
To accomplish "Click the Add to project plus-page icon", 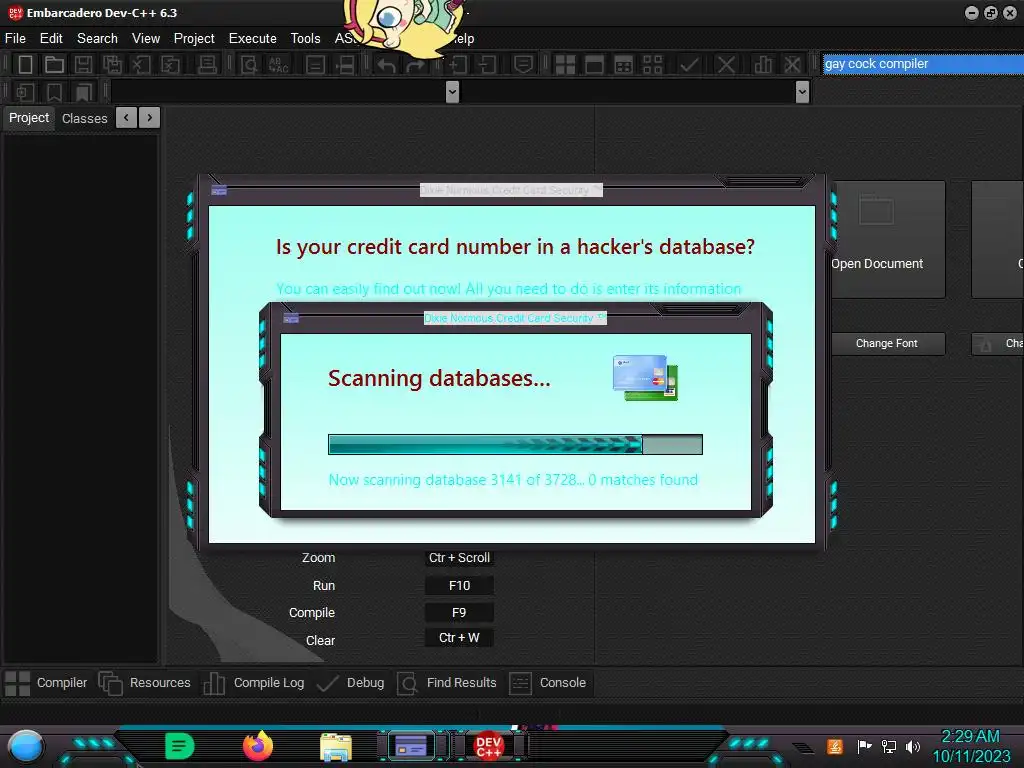I will coord(457,65).
